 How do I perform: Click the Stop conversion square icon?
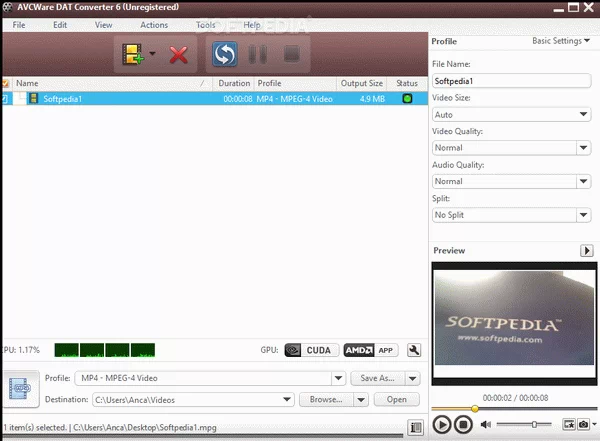click(292, 54)
